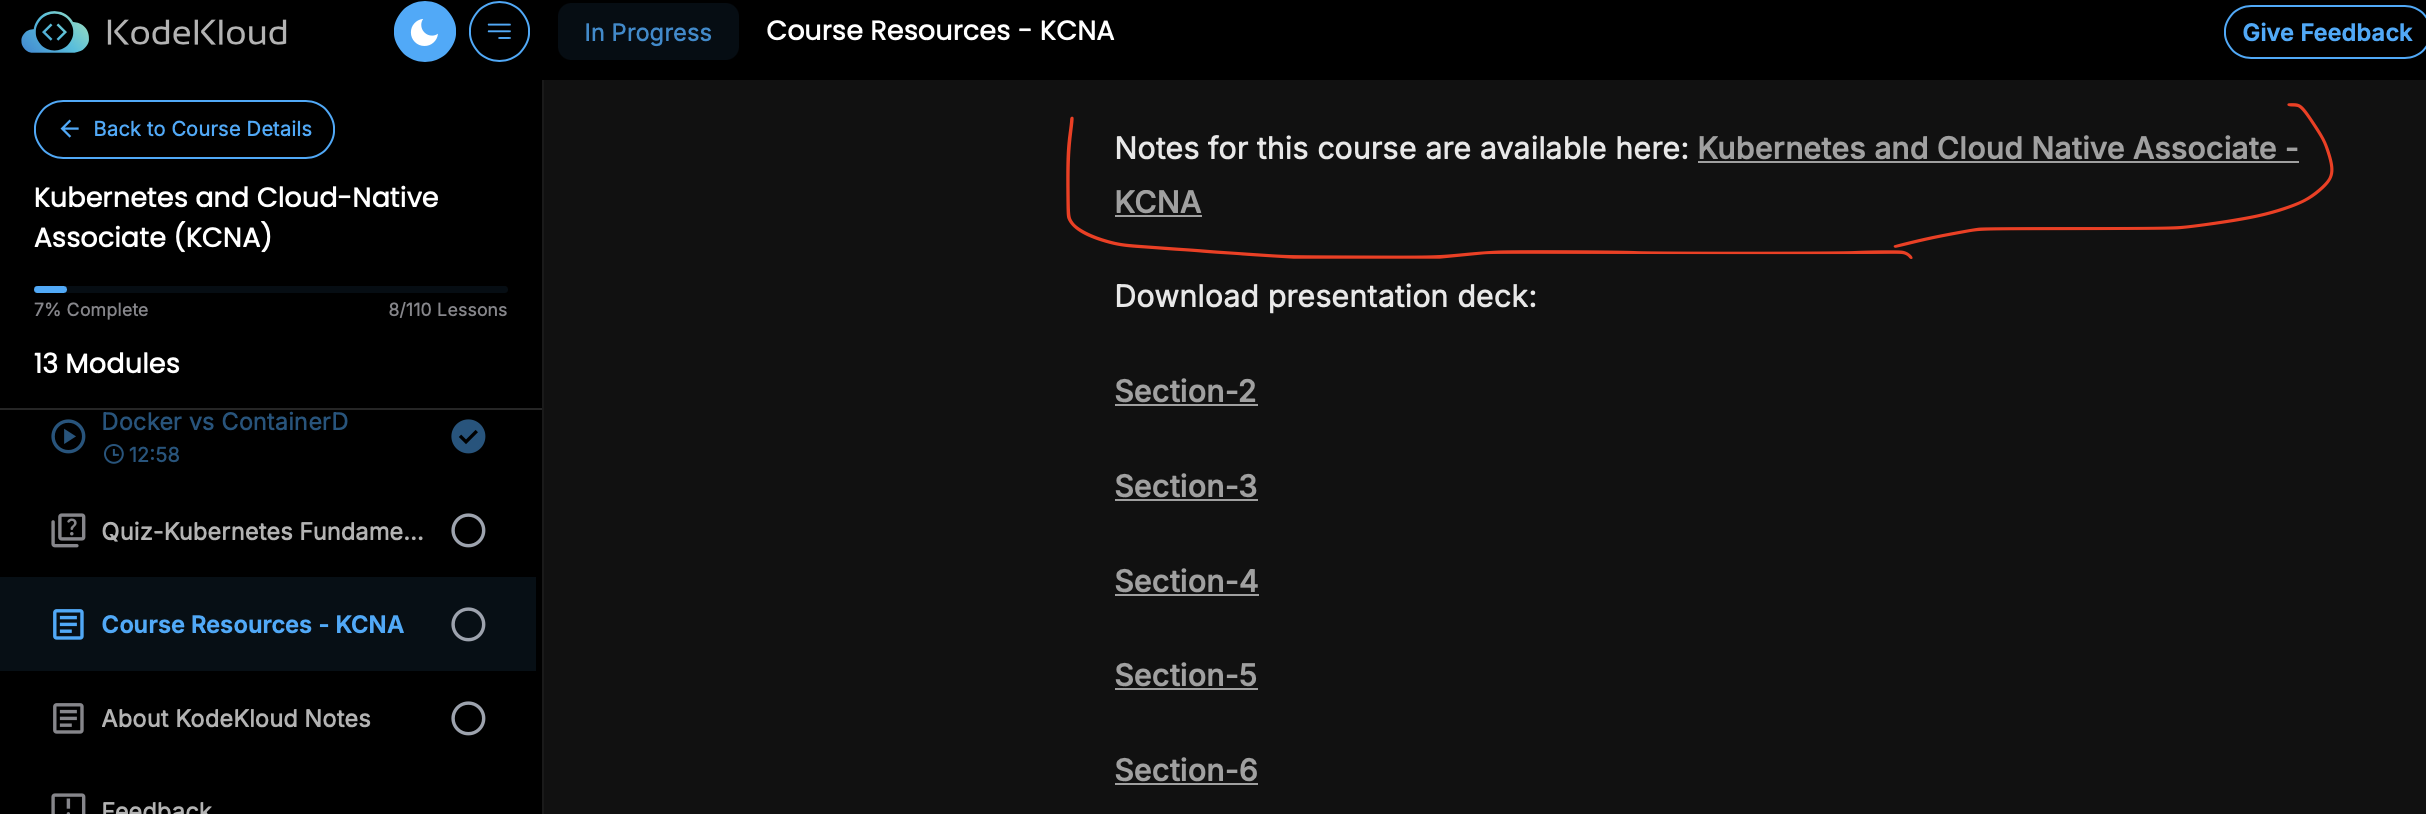Open the About KodeKloud Notes lesson
This screenshot has width=2426, height=814.
tap(236, 719)
